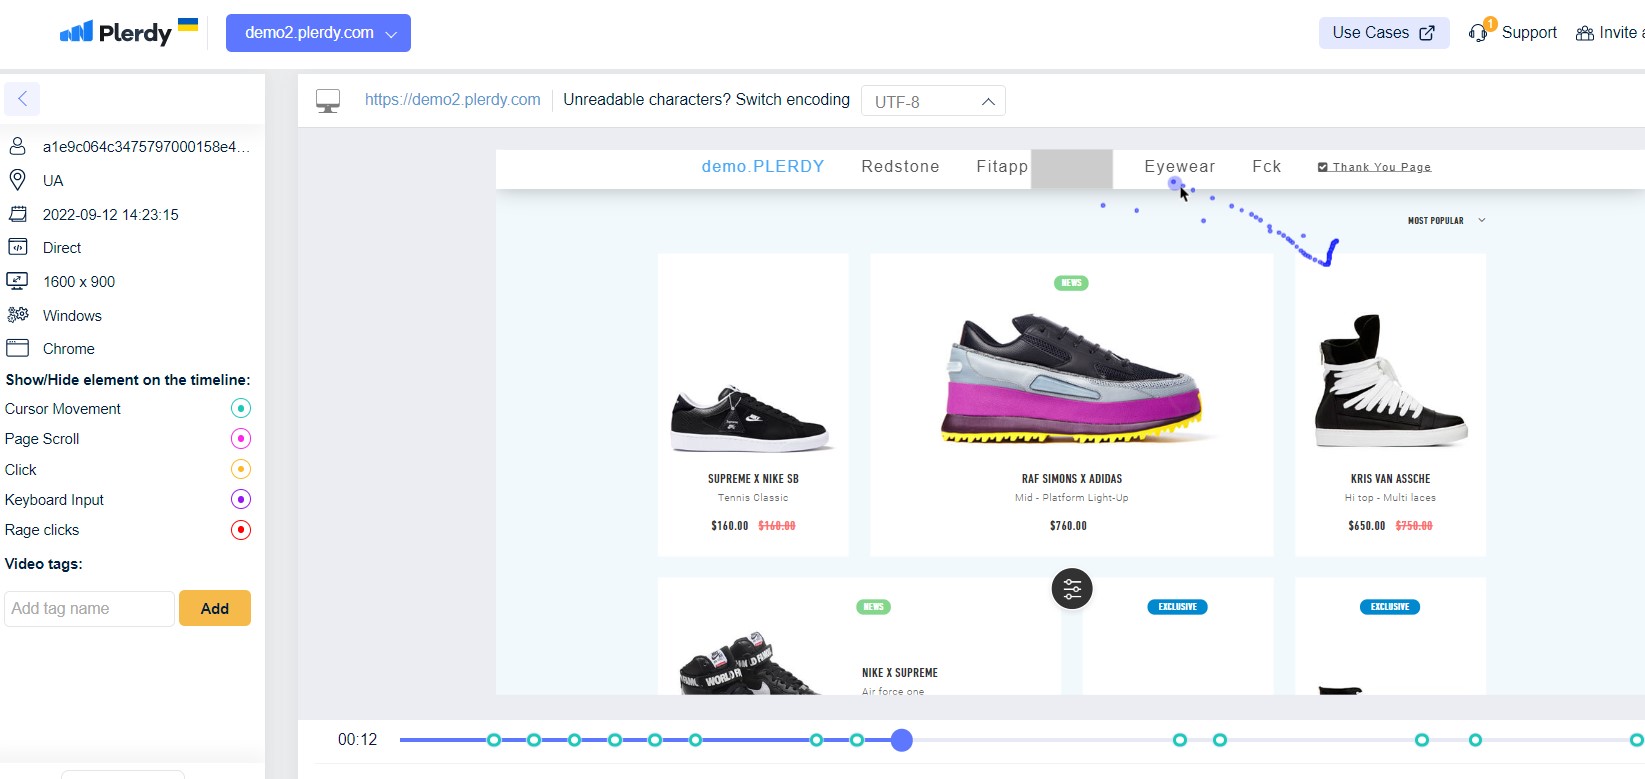1645x779 pixels.
Task: Click the last visible timeline marker
Action: 1636,740
